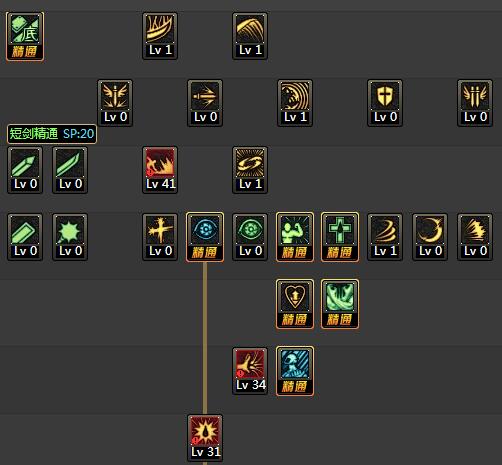Screen dimensions: 502x465
Task: Select the golden tornado skill Lv 1
Action: [385, 237]
